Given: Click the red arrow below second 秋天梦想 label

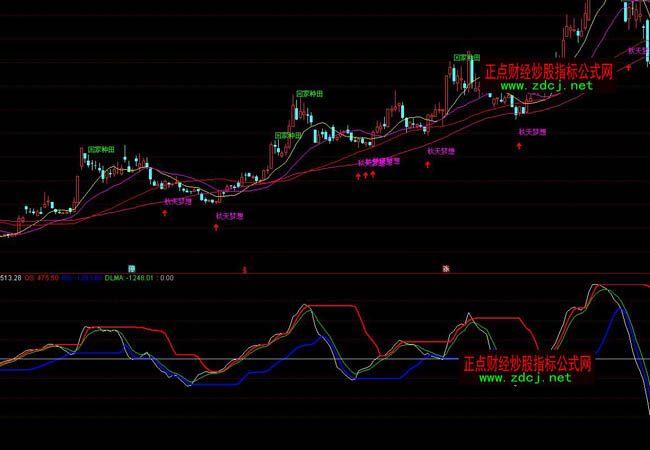Looking at the screenshot, I should click(x=216, y=227).
